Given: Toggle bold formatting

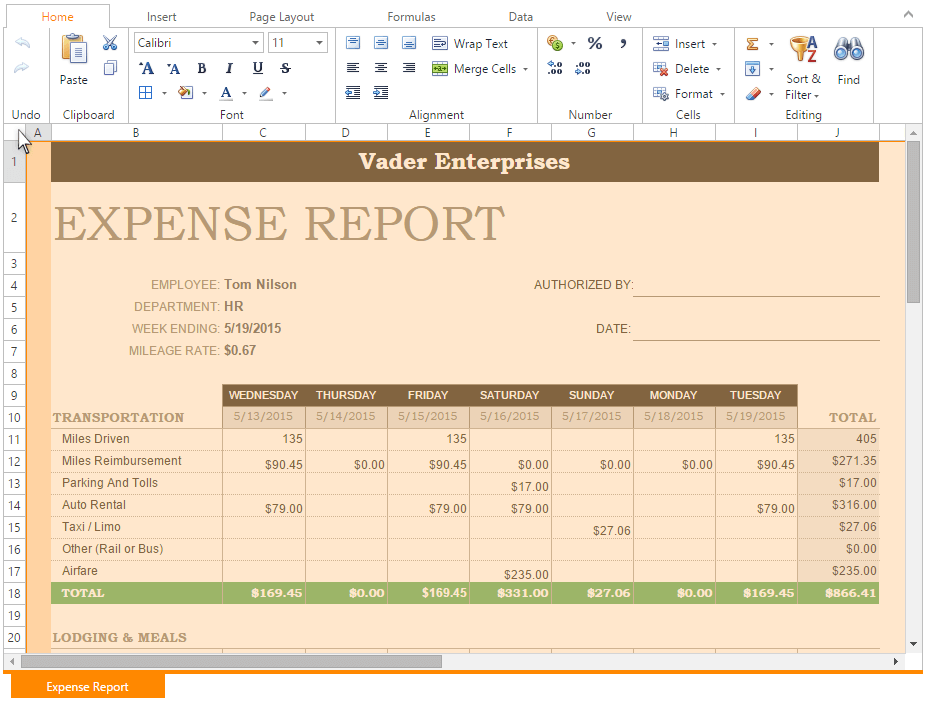Looking at the screenshot, I should [x=202, y=68].
